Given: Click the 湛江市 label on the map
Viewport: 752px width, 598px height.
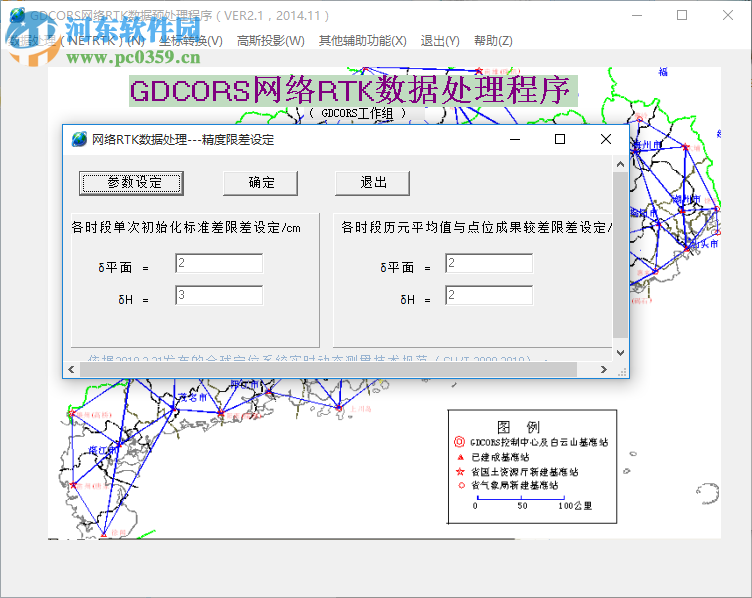Looking at the screenshot, I should [103, 450].
